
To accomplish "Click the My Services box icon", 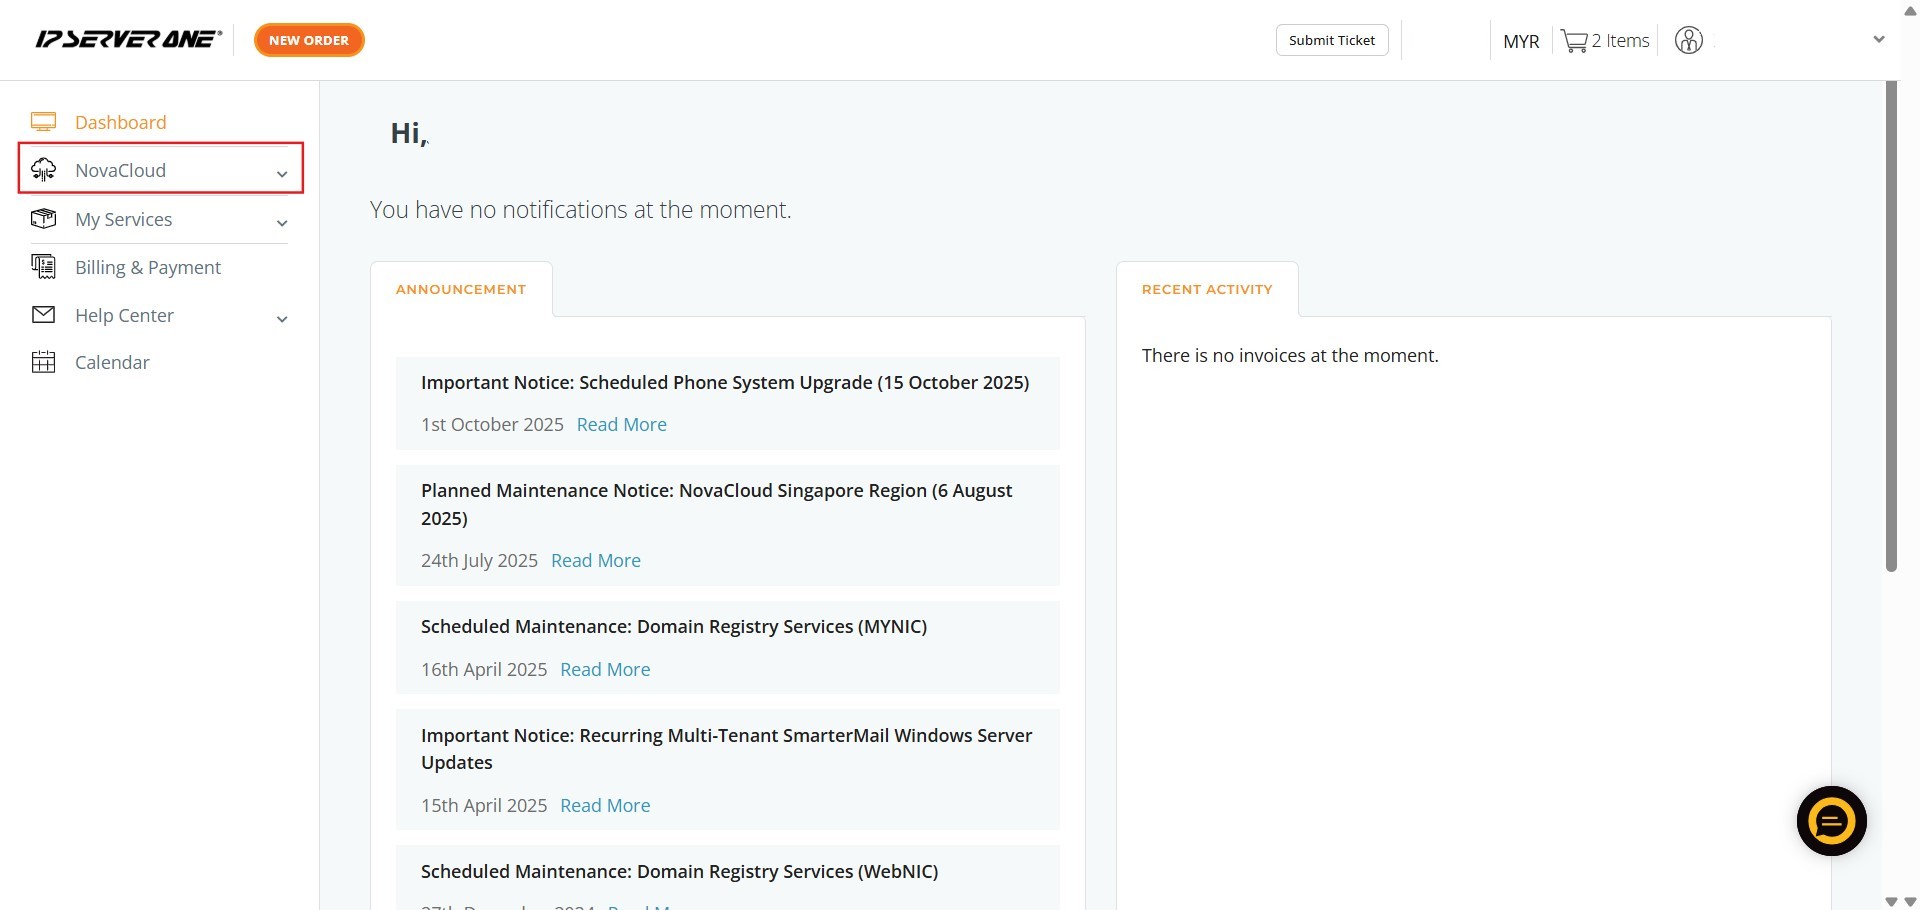I will tap(43, 219).
